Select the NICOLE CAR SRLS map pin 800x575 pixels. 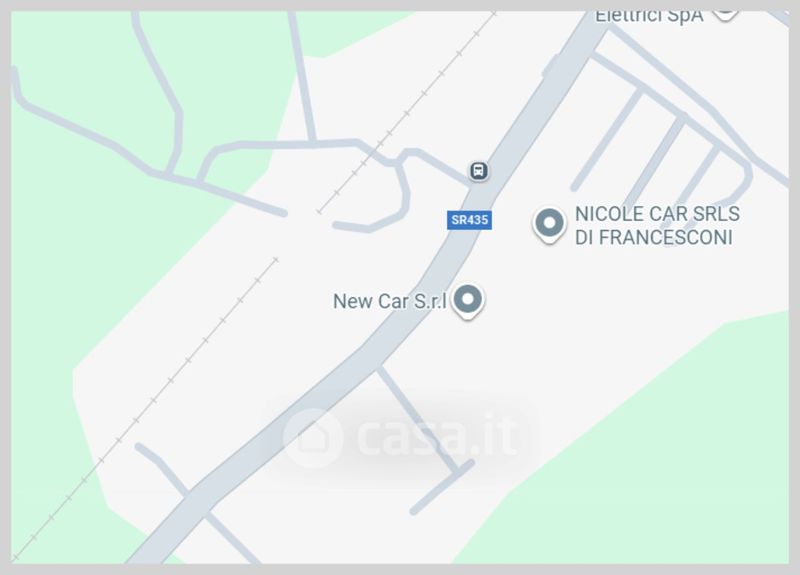[549, 225]
